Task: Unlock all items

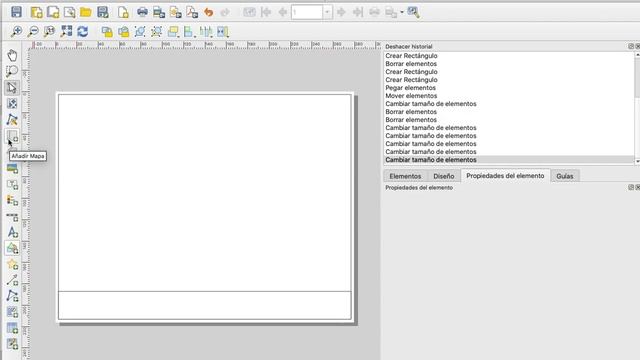Action: coord(123,31)
